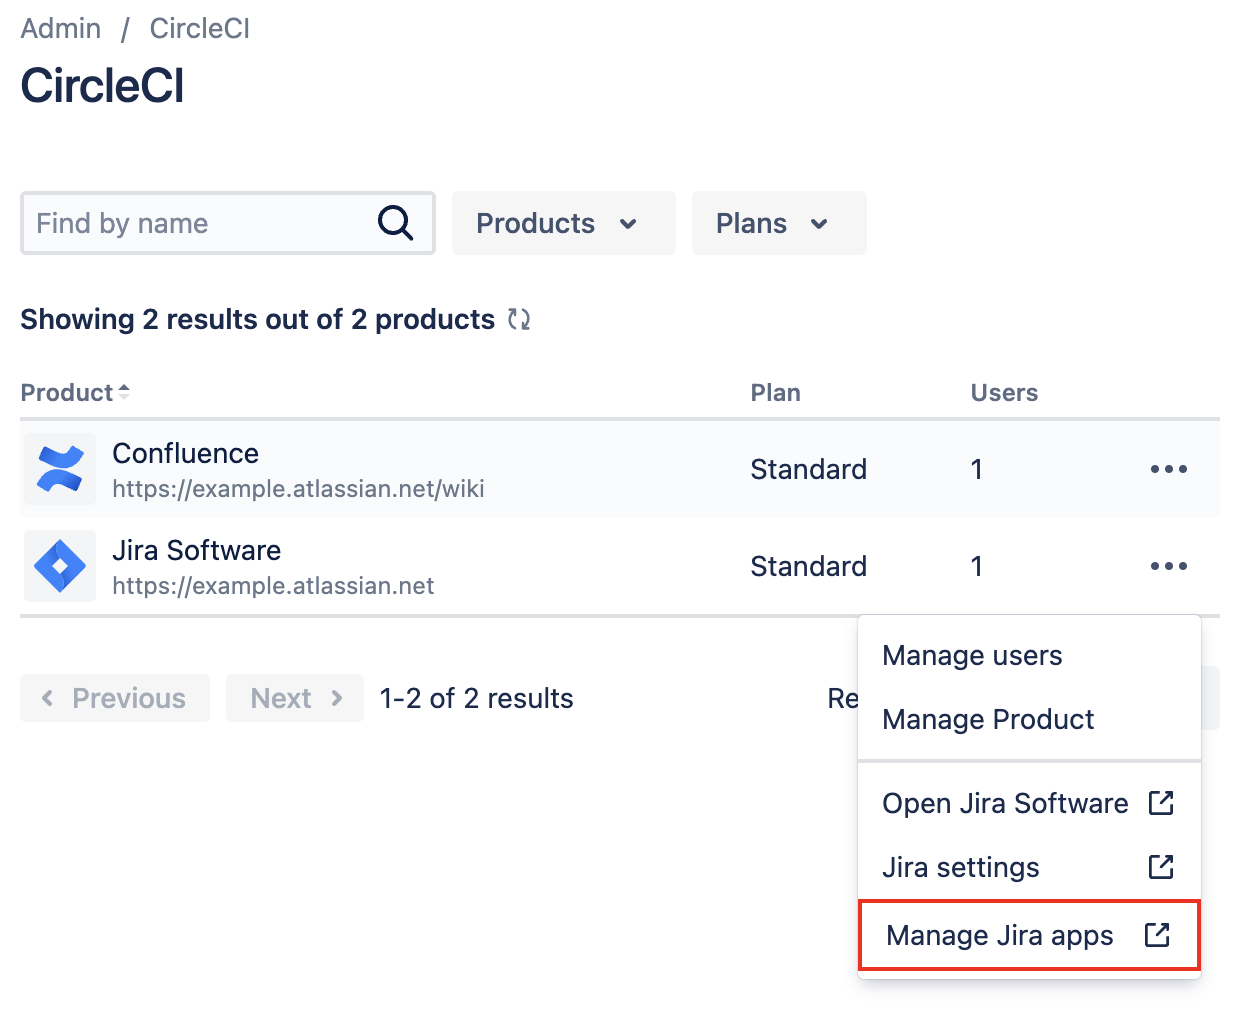Choose Jira settings in the menu
Viewport: 1240px width, 1018px height.
pos(1029,867)
